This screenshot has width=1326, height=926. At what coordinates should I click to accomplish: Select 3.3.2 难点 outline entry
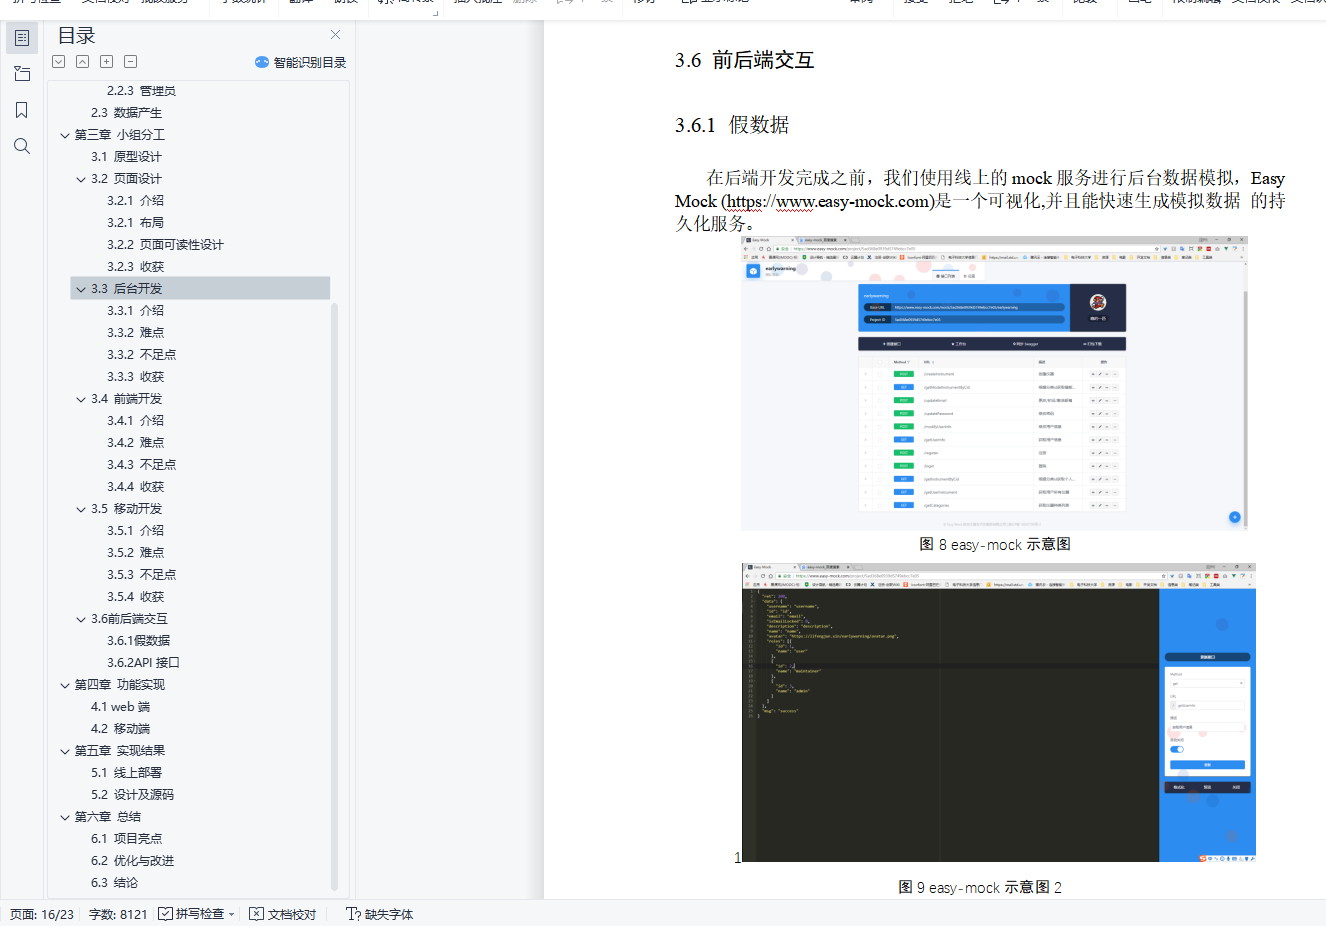tap(135, 333)
